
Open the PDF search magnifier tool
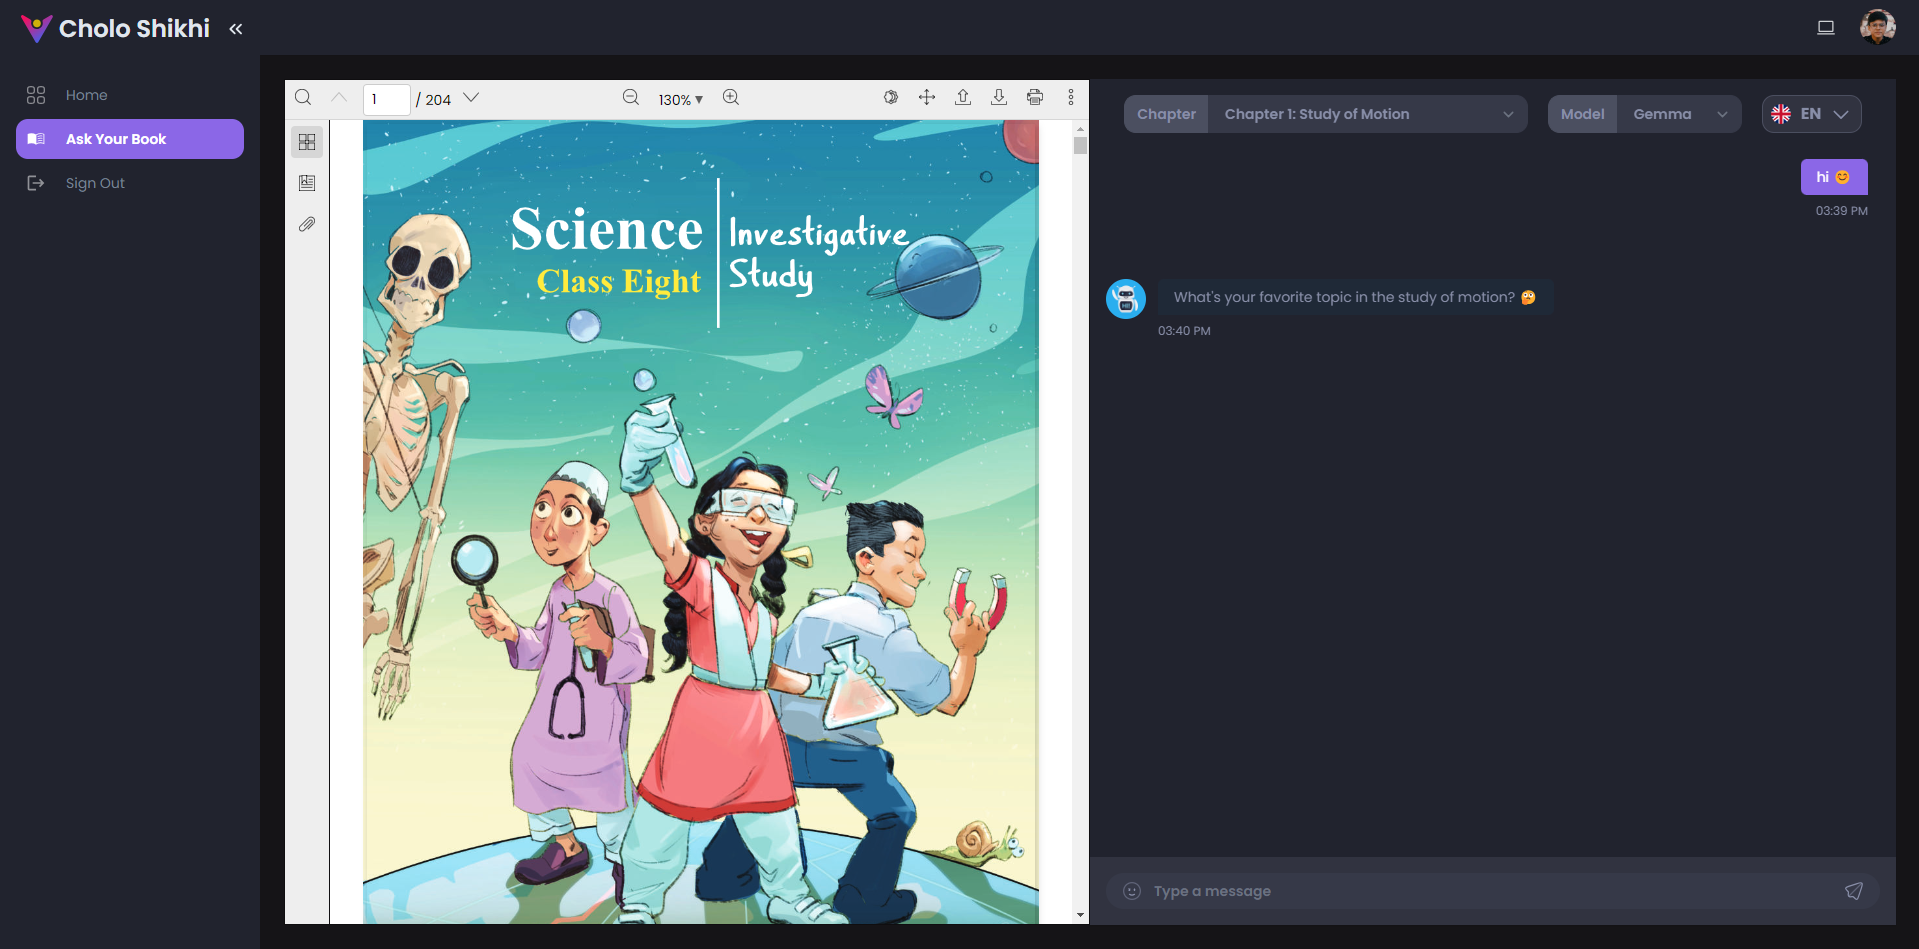[303, 98]
